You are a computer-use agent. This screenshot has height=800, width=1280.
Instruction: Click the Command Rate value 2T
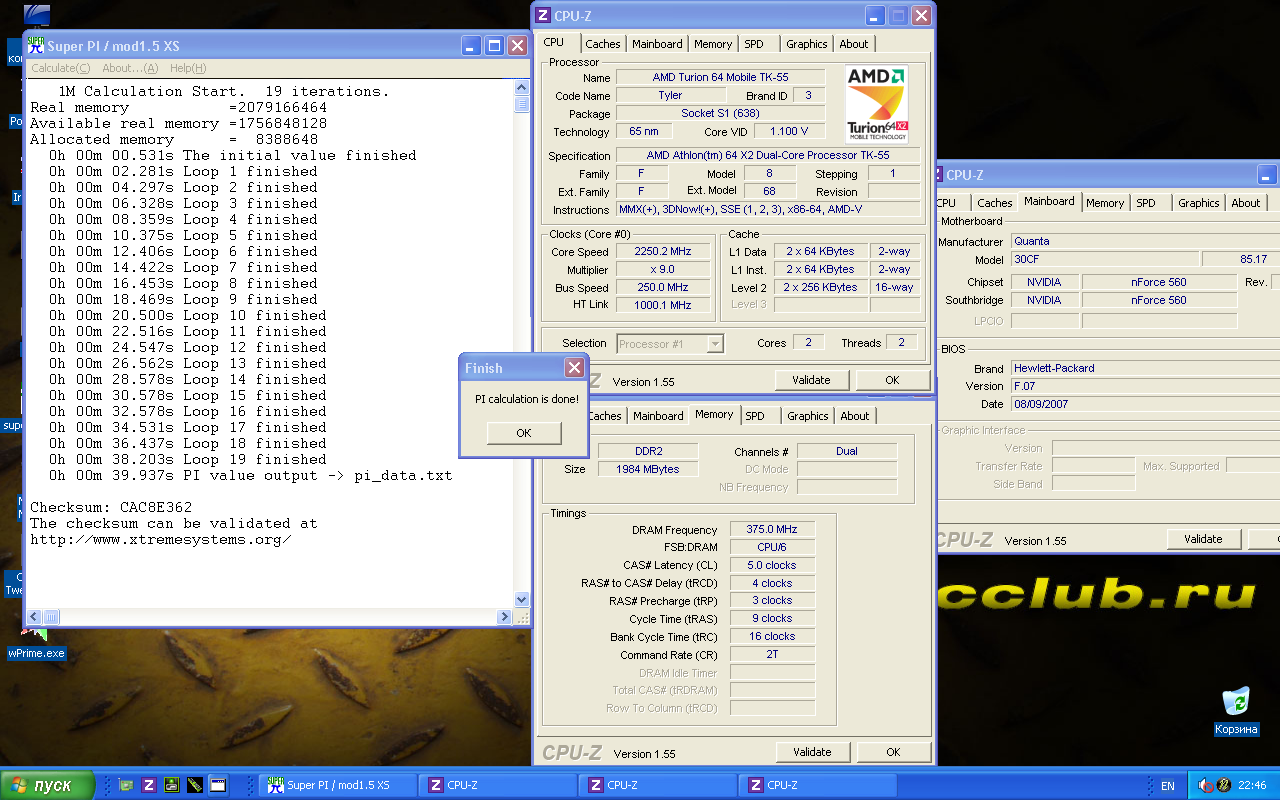click(772, 654)
